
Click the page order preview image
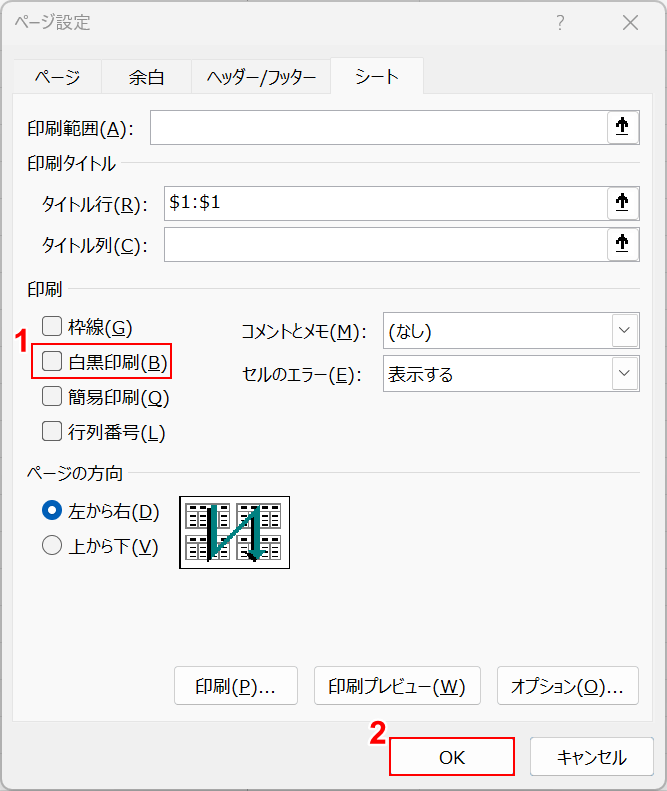[234, 532]
